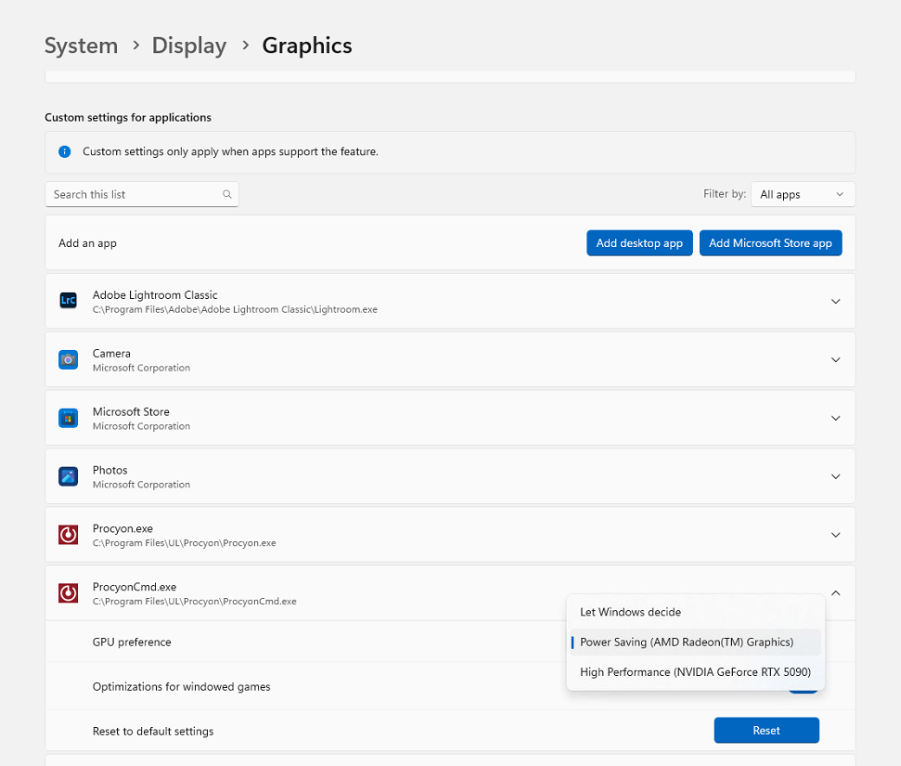Screen dimensions: 901x766
Task: Click the Search this list field
Action: pyautogui.click(x=142, y=194)
